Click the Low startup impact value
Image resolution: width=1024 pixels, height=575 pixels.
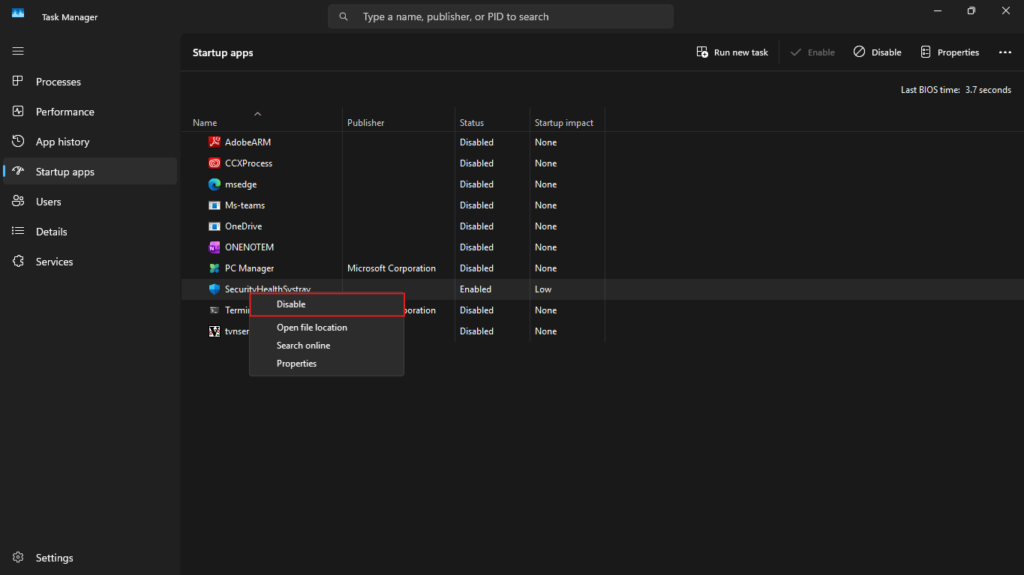[543, 289]
